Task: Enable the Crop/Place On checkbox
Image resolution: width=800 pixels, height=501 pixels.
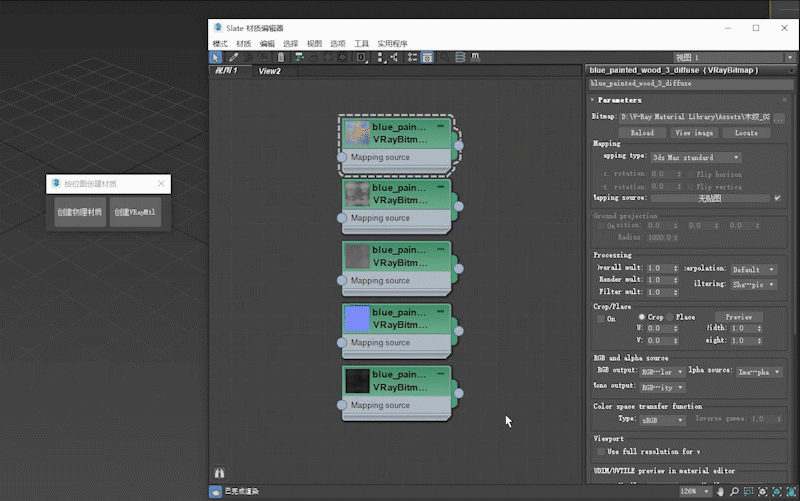Action: [x=600, y=318]
